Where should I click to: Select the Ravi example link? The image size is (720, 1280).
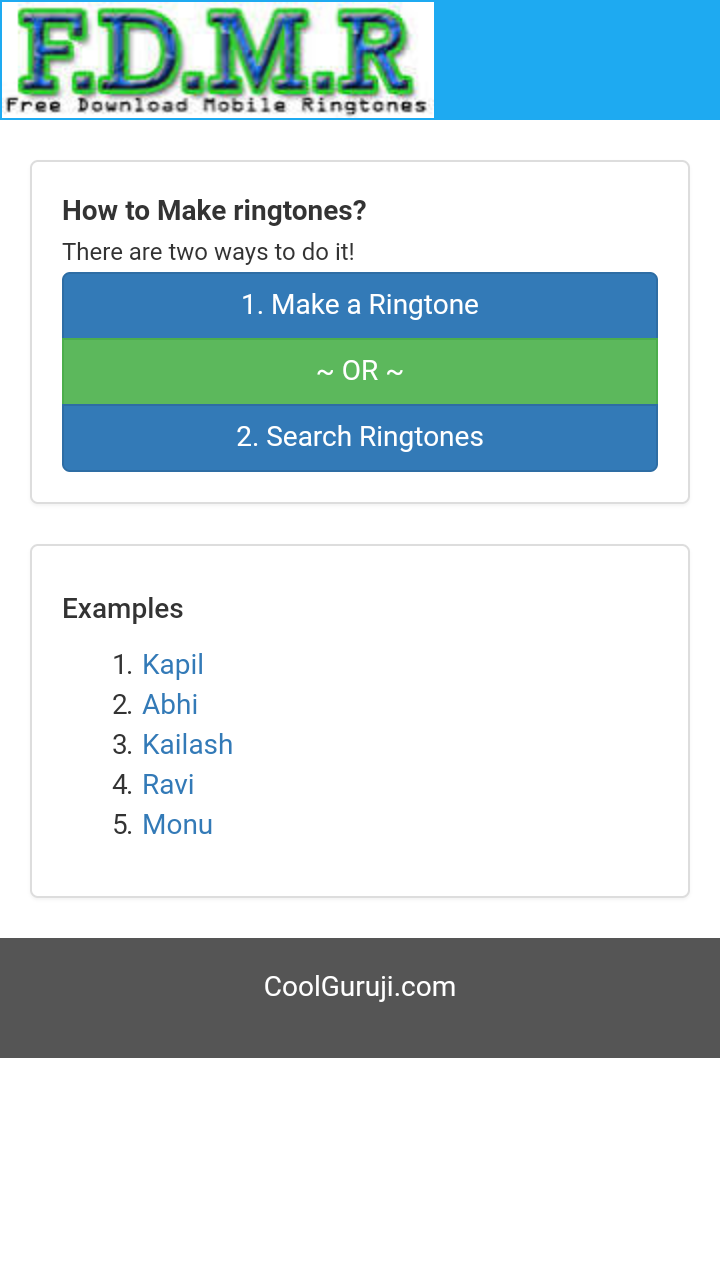point(168,785)
